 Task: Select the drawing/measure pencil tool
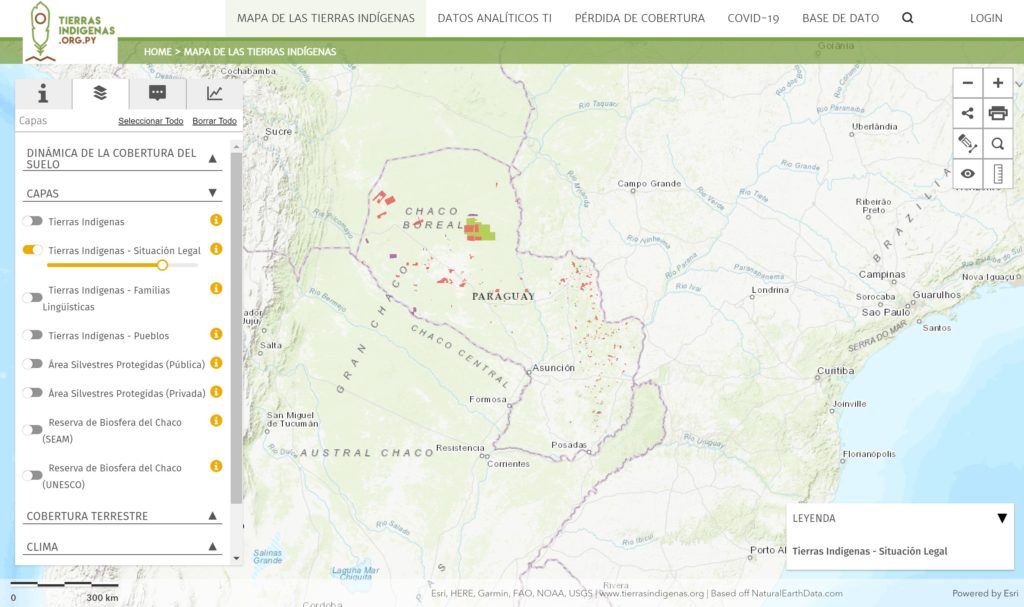pyautogui.click(x=966, y=143)
